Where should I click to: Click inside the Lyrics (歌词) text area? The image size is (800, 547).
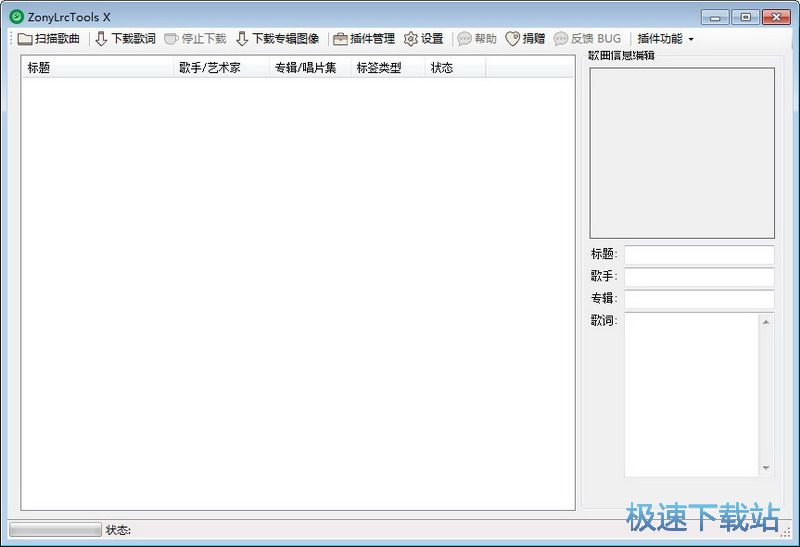[692, 394]
